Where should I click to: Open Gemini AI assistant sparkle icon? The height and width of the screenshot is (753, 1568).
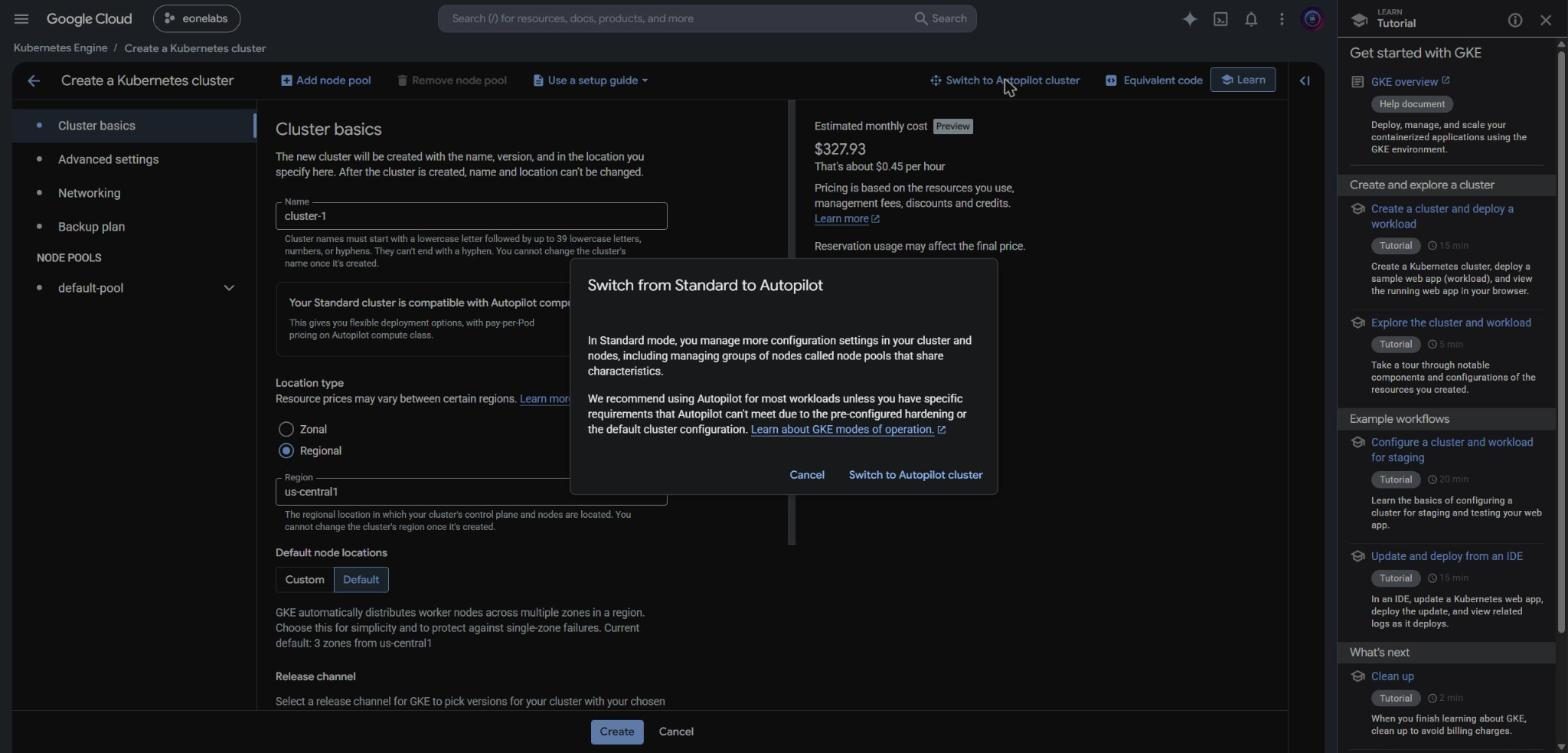click(x=1190, y=19)
